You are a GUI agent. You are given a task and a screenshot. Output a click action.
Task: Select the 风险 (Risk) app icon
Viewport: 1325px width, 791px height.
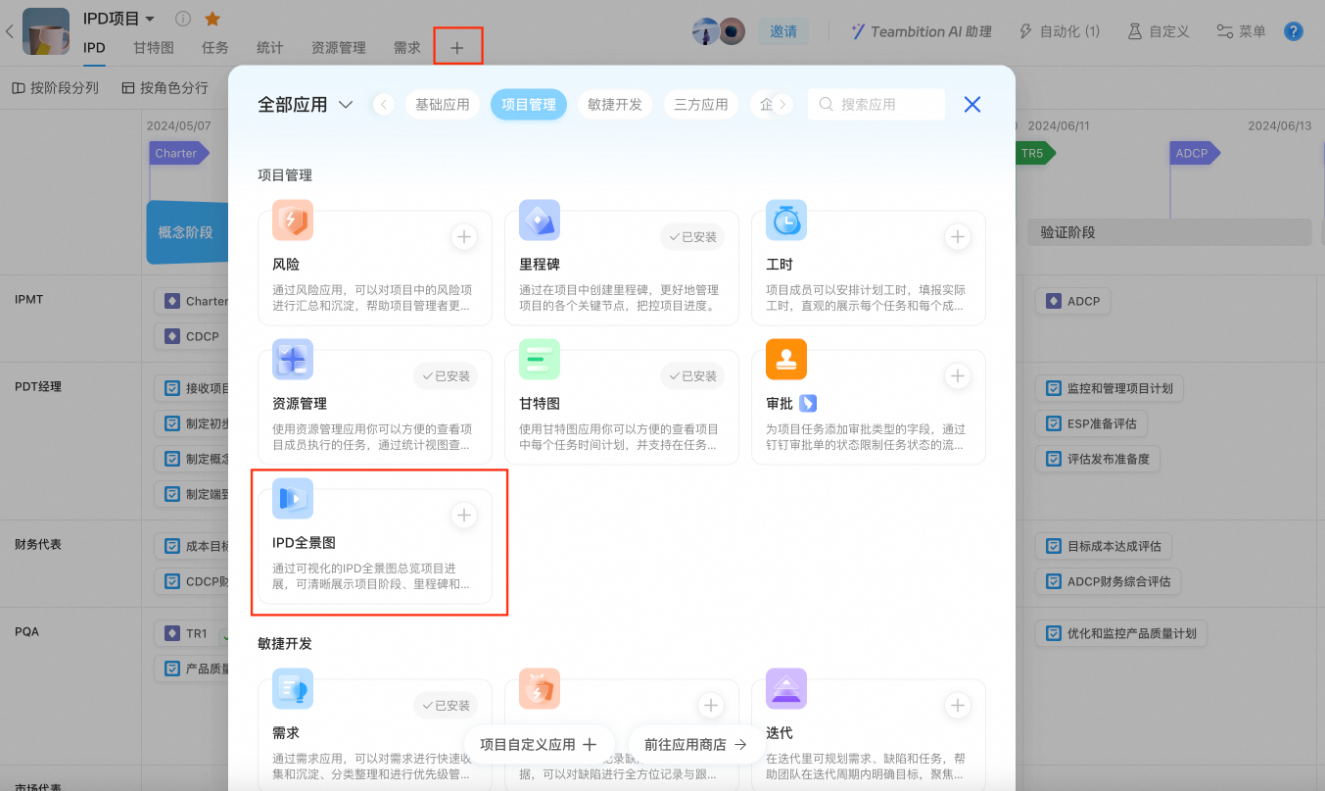coord(292,220)
